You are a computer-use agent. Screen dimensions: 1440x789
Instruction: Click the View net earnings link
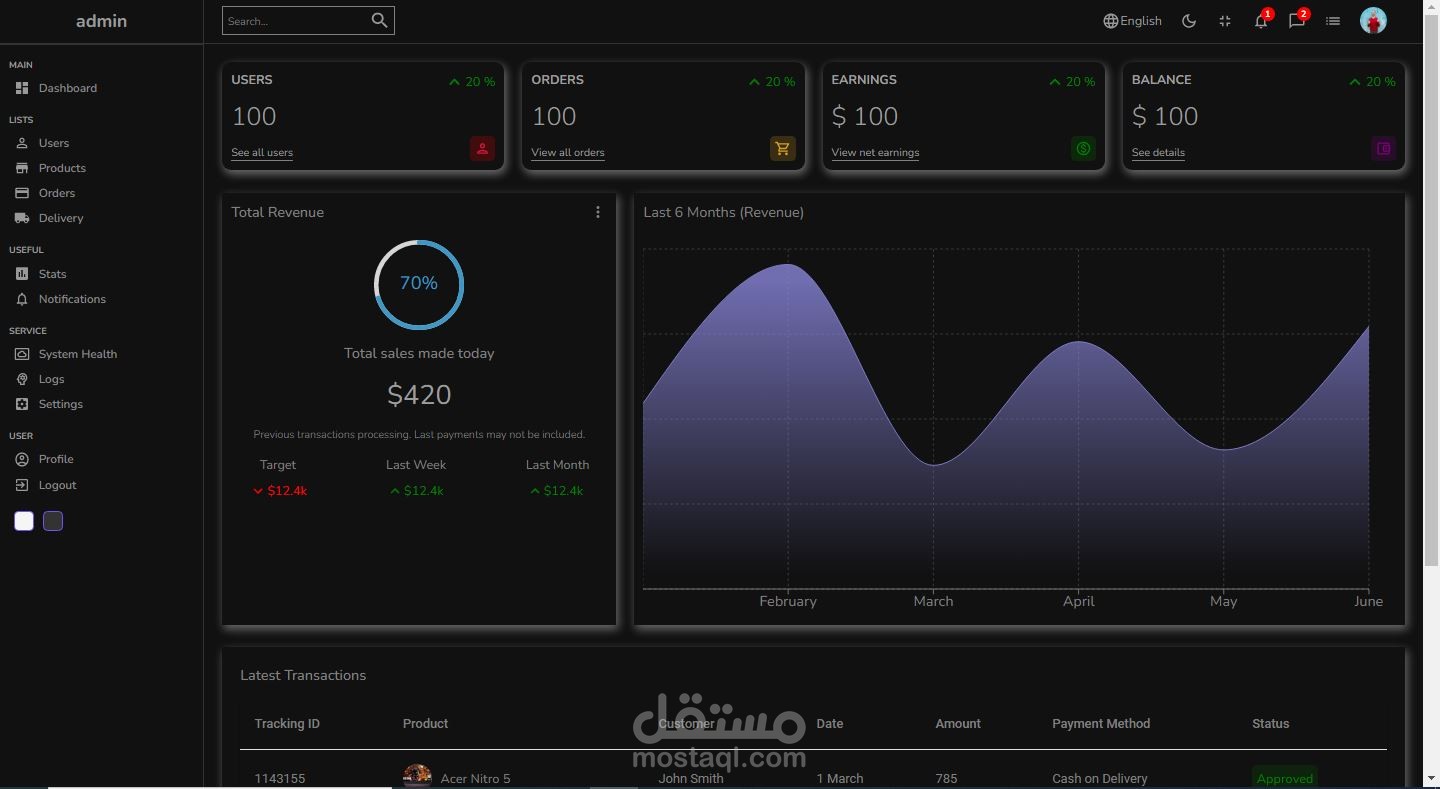click(875, 153)
